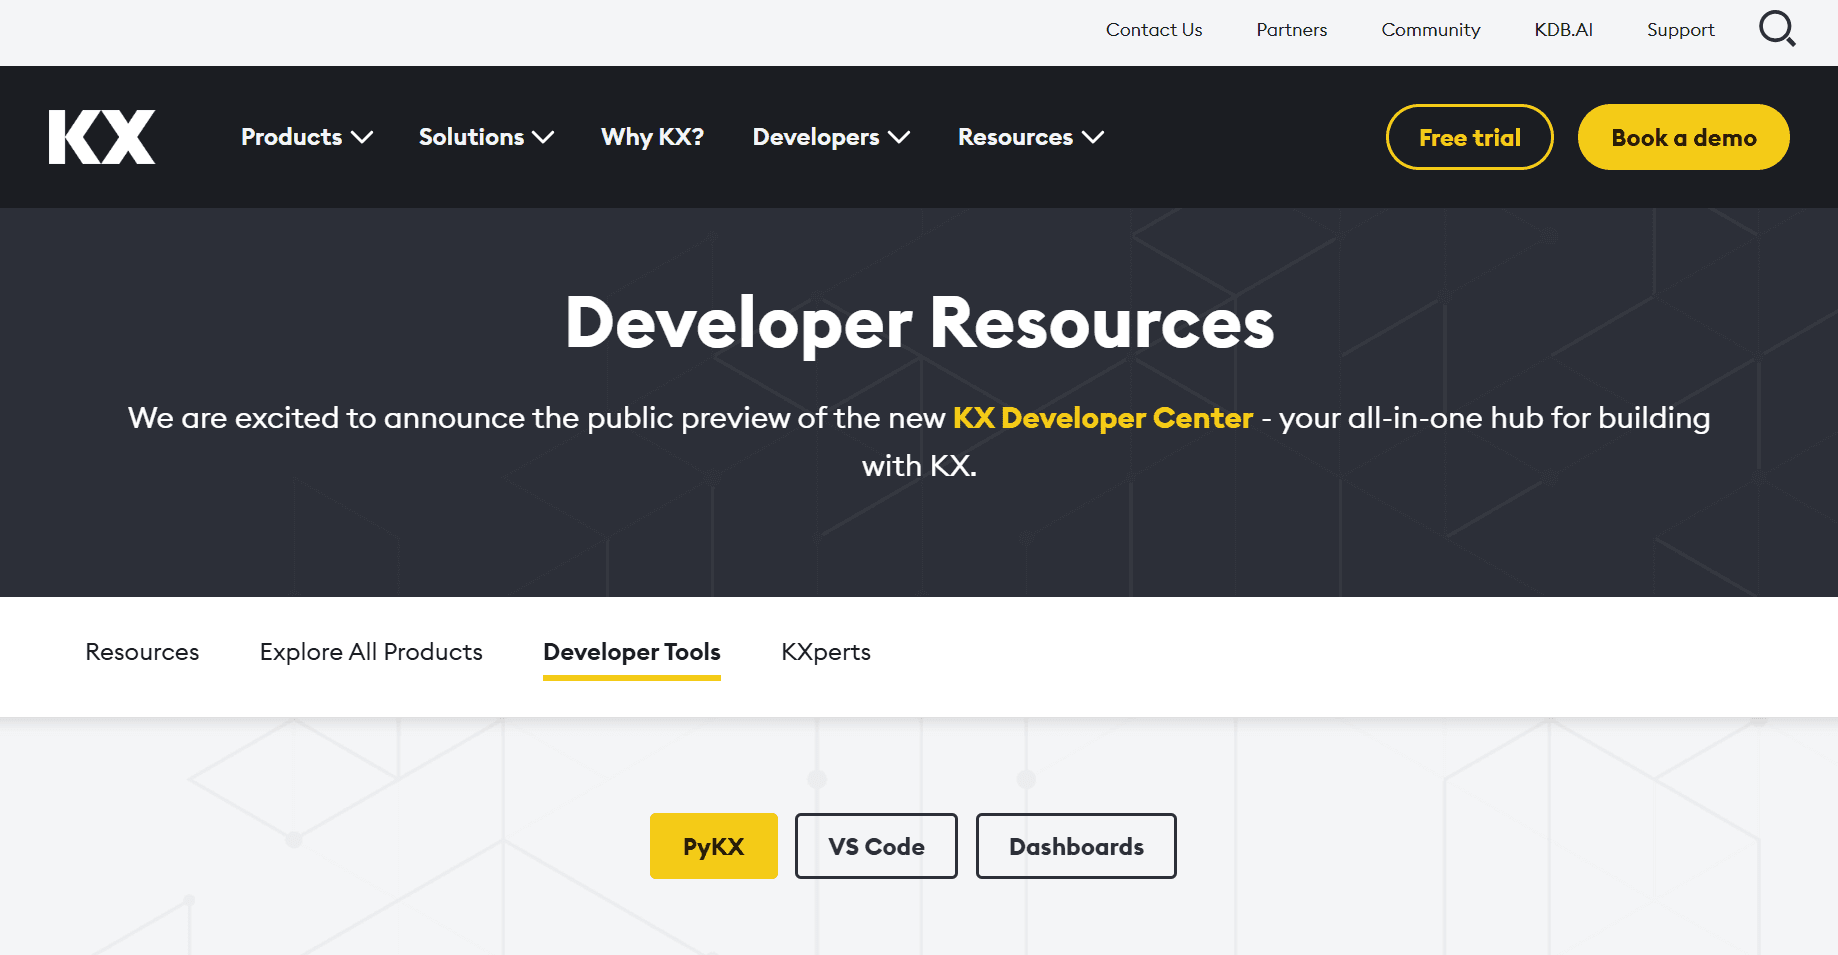Switch to the Resources section tab
This screenshot has width=1838, height=955.
point(142,652)
